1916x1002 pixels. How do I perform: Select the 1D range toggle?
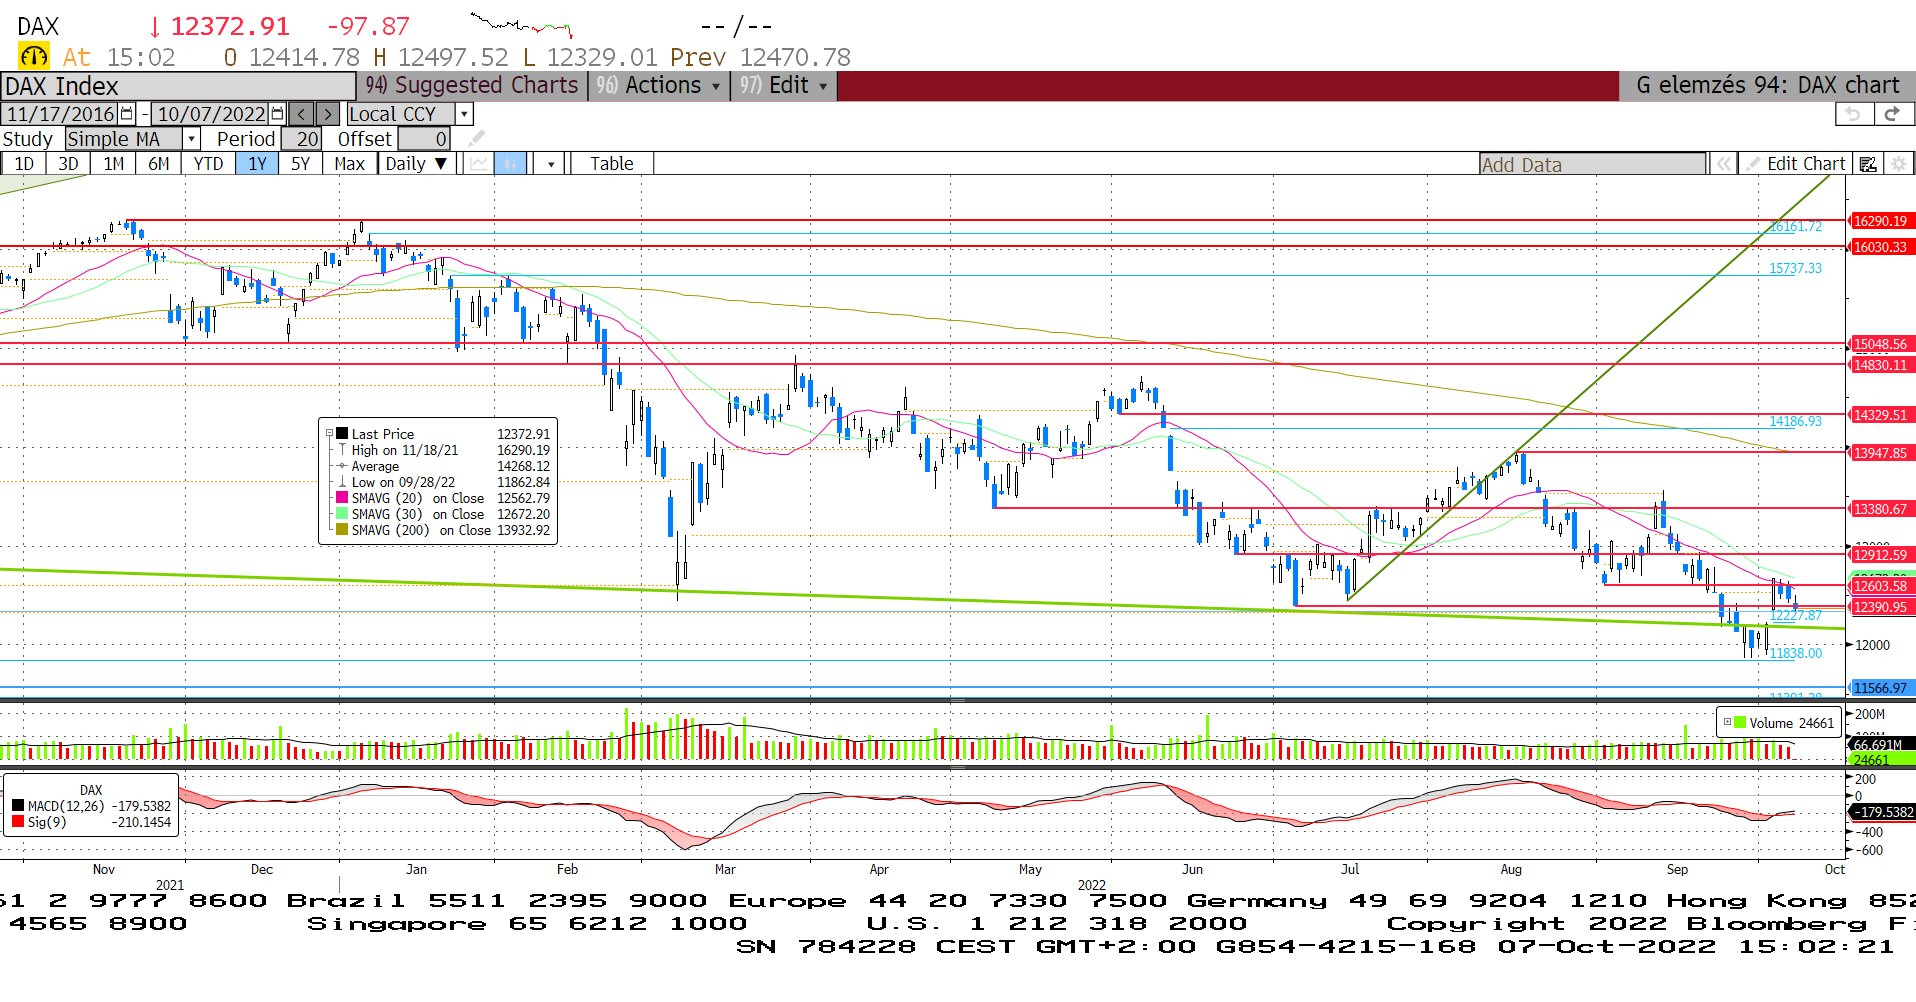pos(24,164)
